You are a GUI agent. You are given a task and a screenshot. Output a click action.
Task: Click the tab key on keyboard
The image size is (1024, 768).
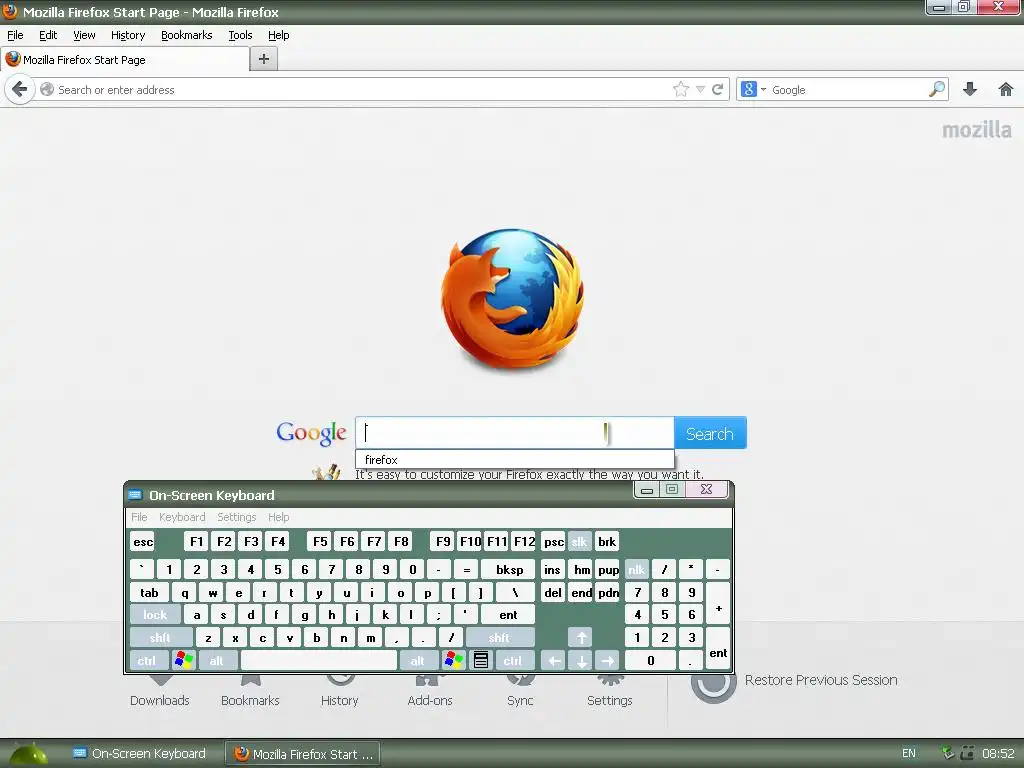coord(150,592)
